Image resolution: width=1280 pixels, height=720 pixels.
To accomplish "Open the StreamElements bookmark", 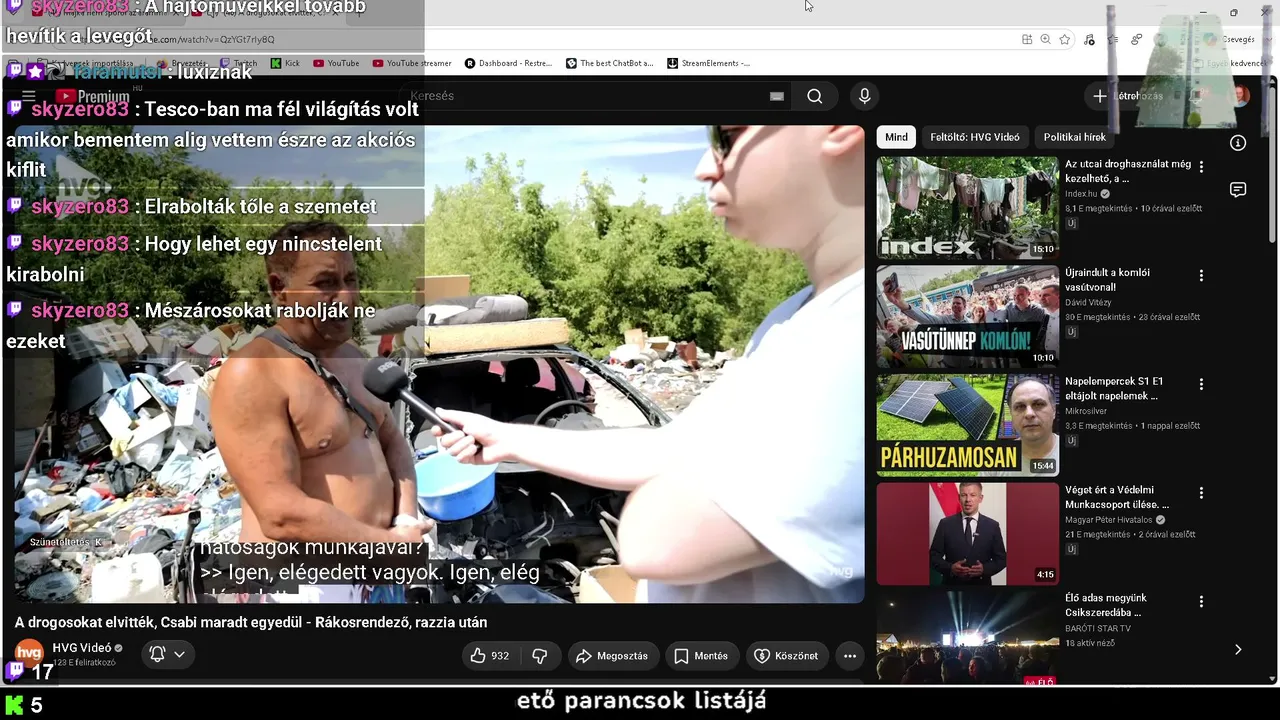I will (708, 63).
